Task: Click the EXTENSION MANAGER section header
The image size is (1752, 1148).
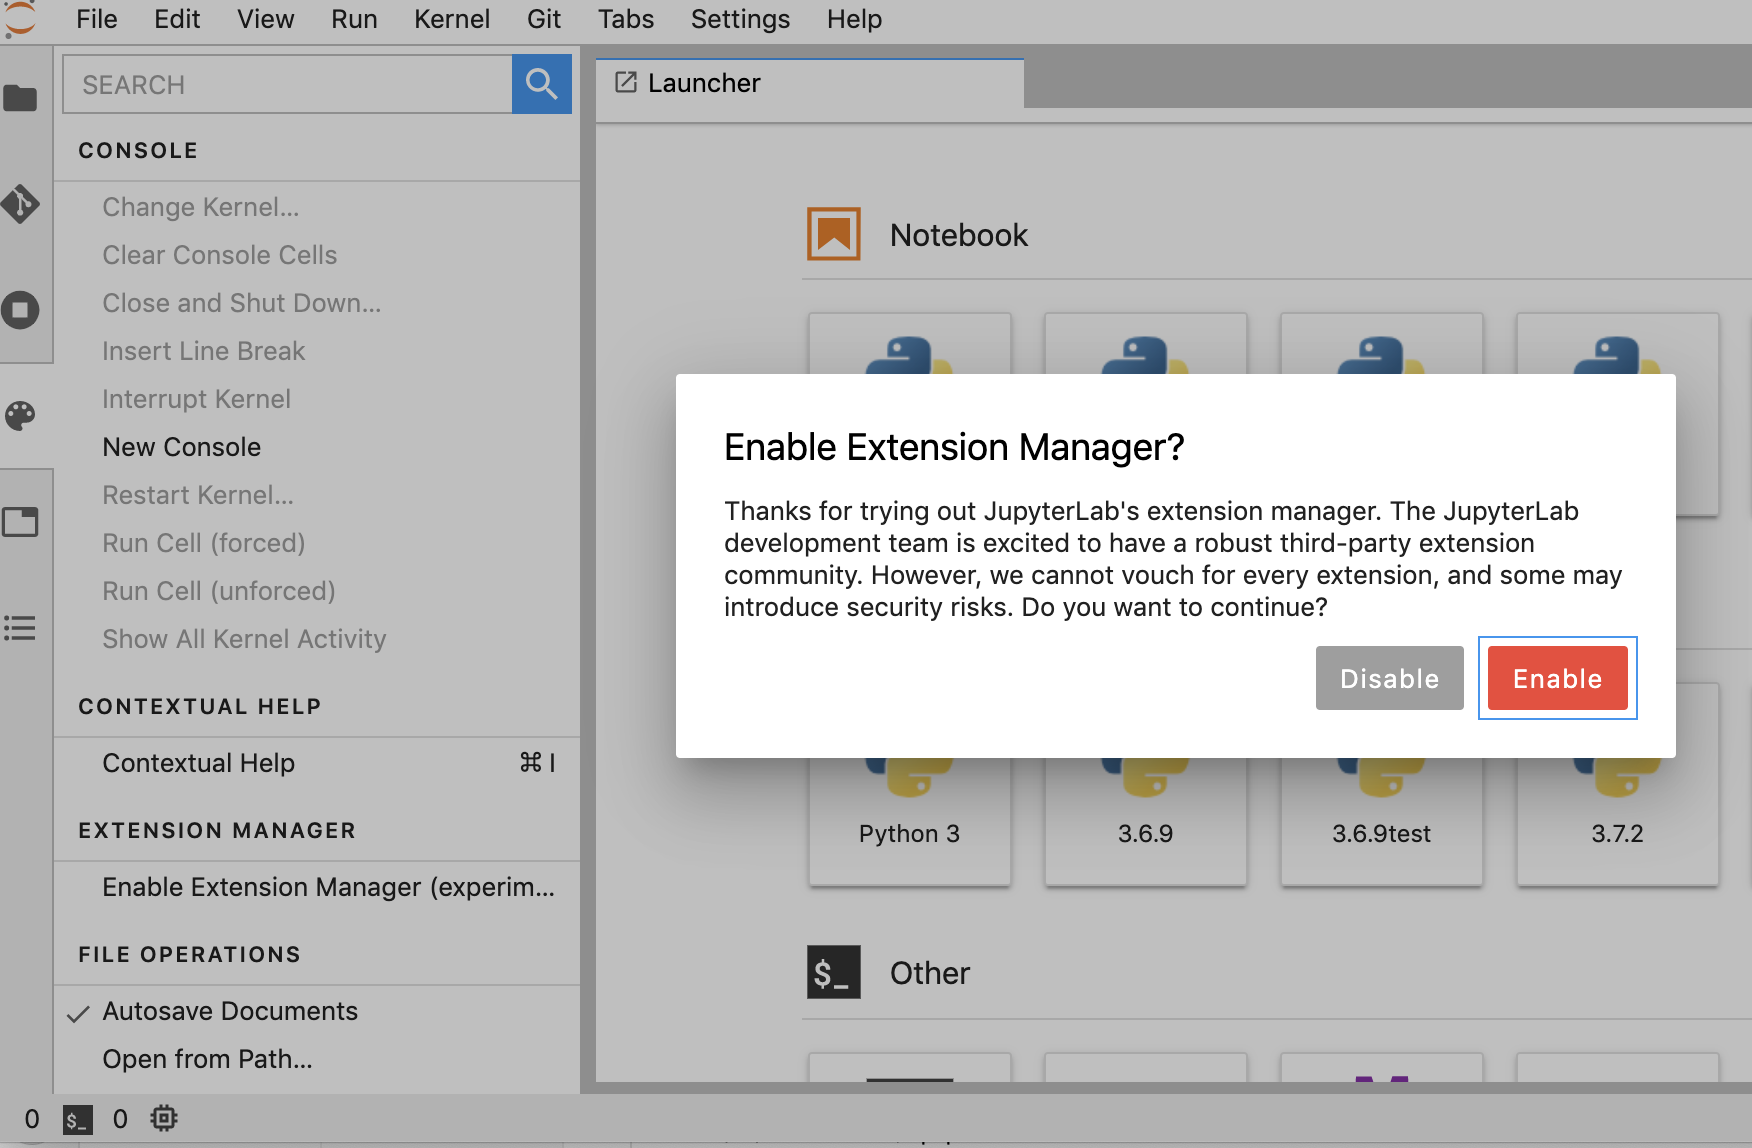Action: 217,831
